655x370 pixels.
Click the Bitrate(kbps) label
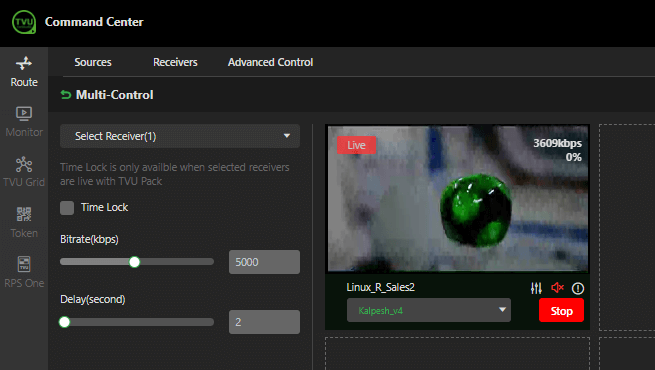pos(89,239)
